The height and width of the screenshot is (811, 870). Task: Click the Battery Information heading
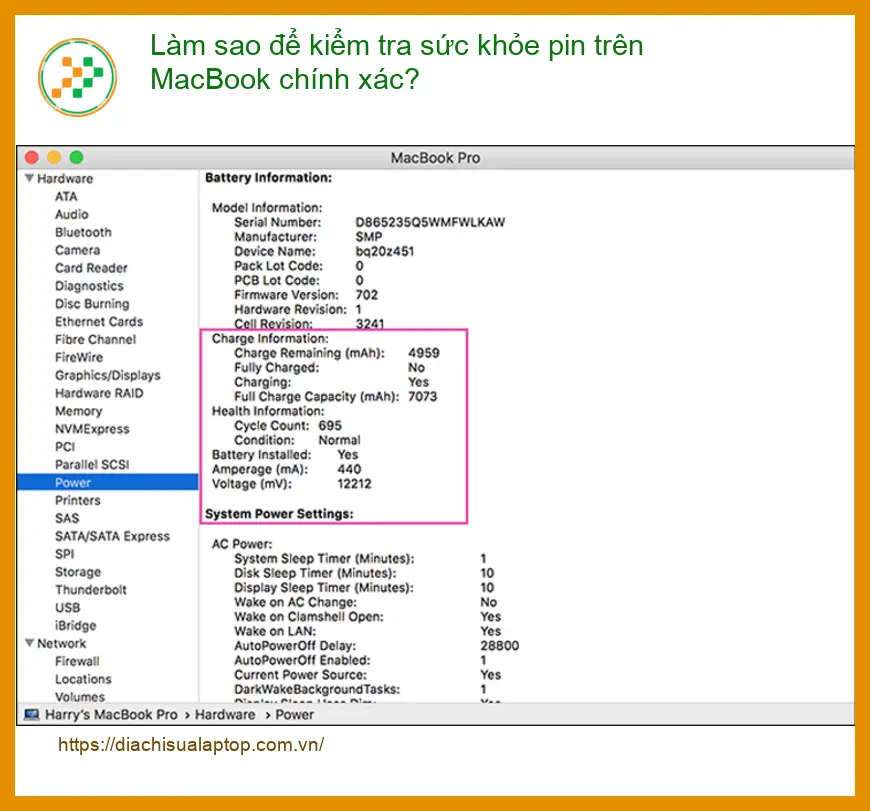269,178
